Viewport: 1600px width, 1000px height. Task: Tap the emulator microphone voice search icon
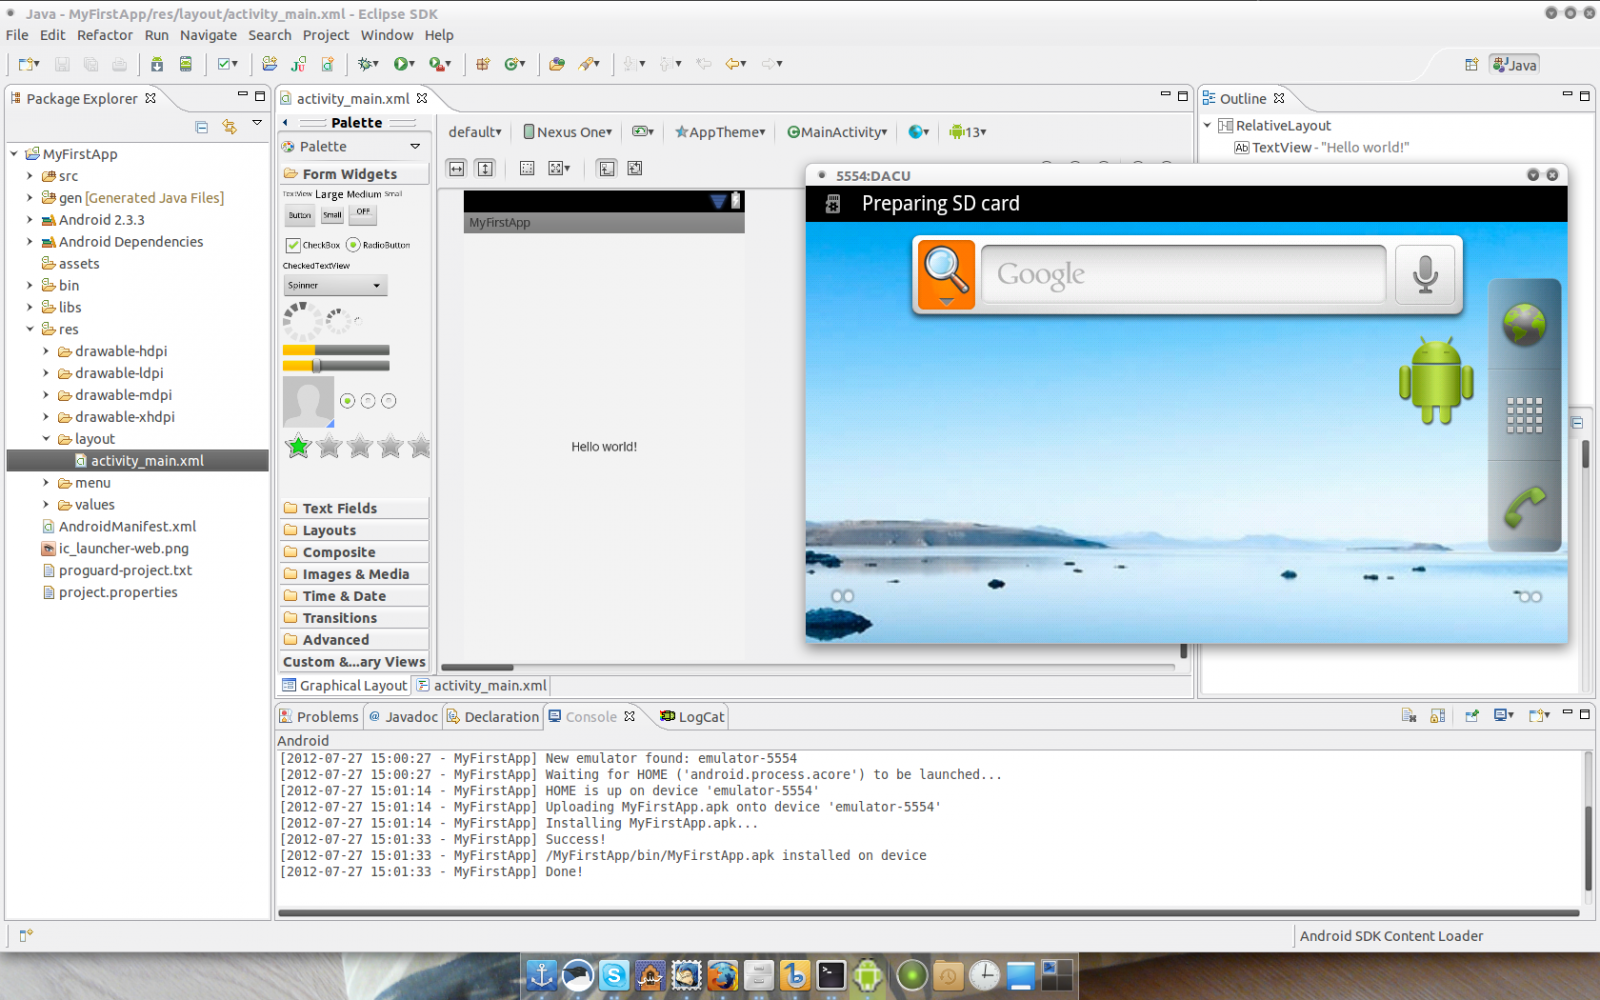coord(1425,274)
